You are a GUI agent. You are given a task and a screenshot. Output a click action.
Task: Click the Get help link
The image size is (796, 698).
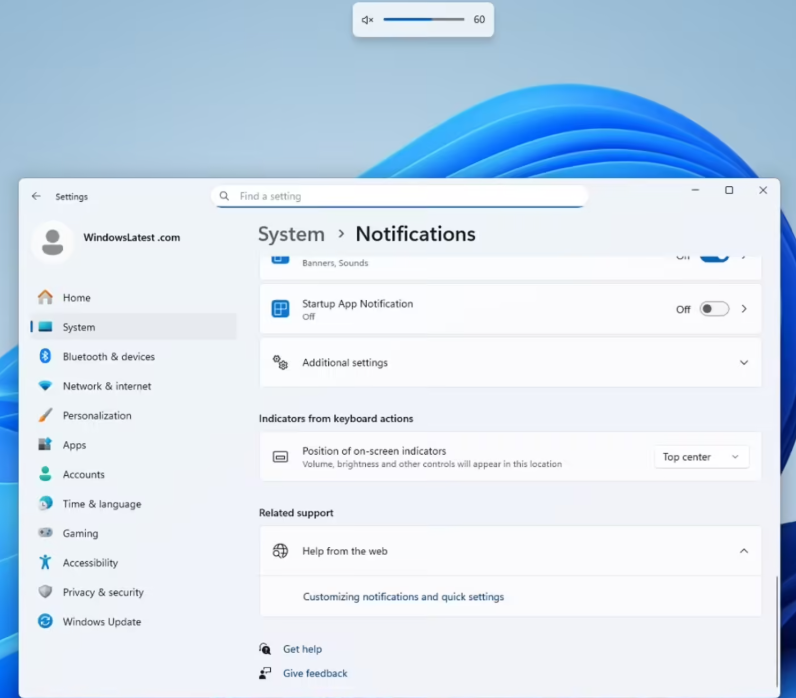tap(302, 649)
